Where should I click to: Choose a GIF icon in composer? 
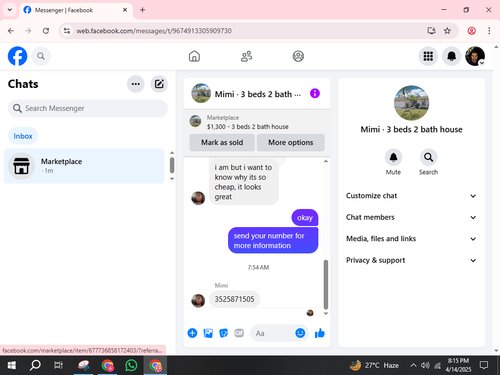click(239, 333)
